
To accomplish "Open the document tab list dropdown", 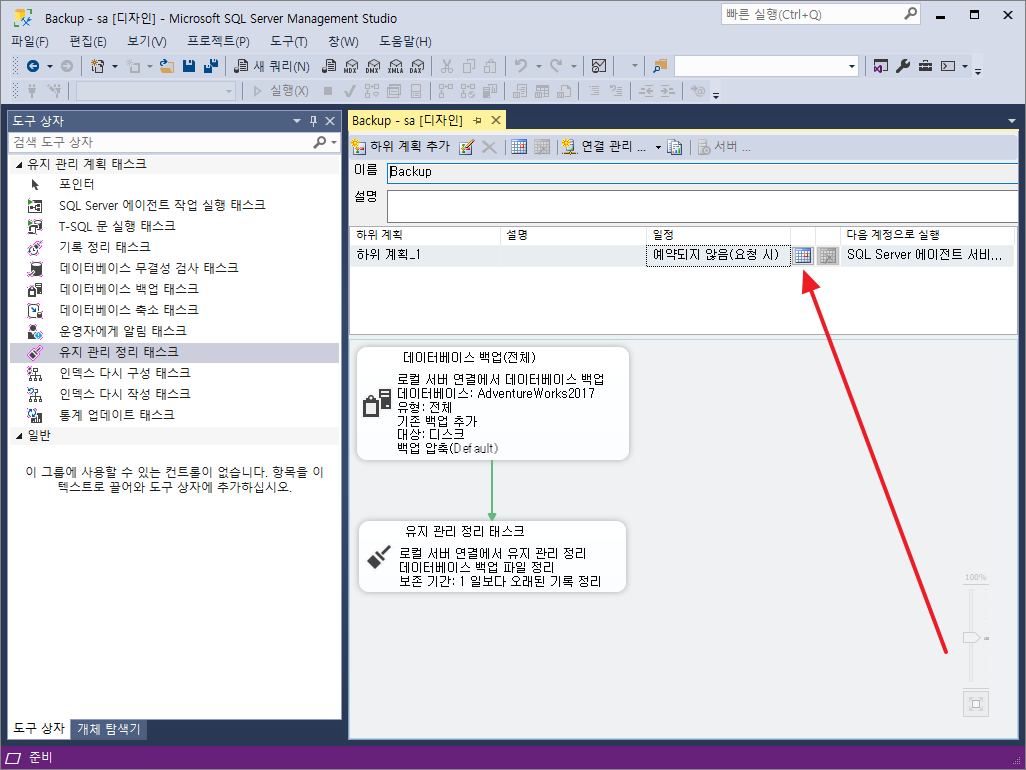I will point(1012,121).
